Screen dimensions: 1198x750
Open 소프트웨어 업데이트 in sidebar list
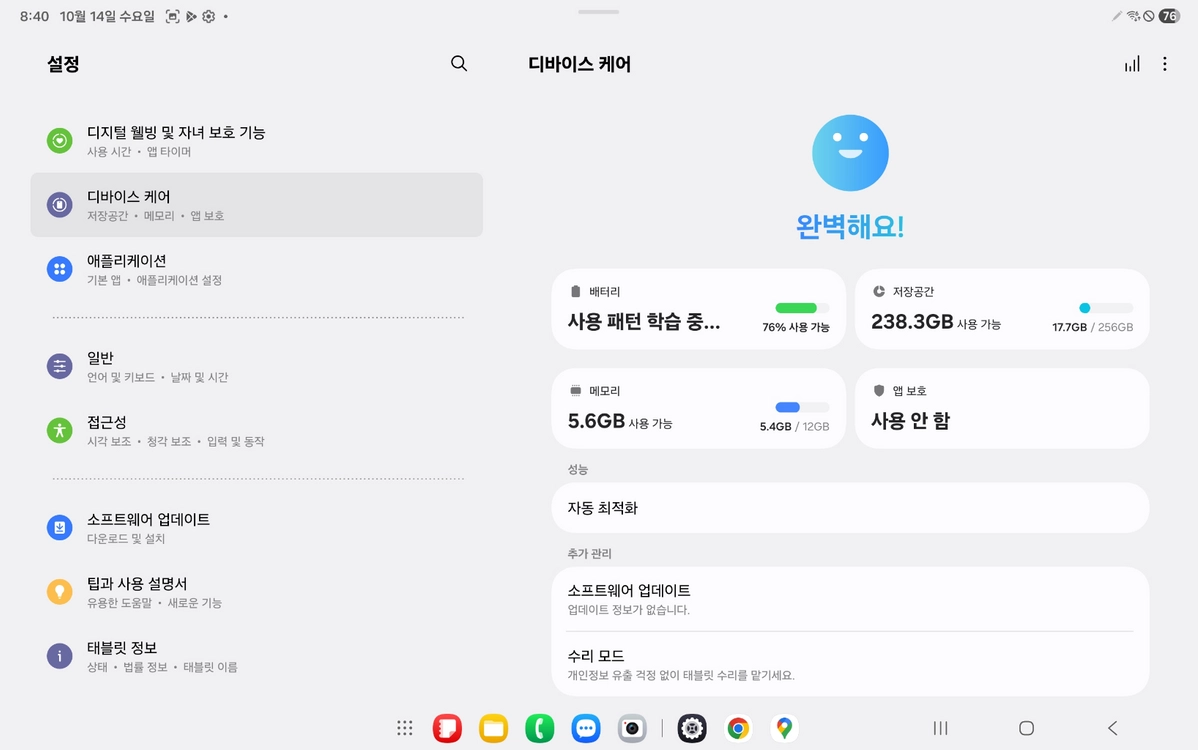[257, 527]
